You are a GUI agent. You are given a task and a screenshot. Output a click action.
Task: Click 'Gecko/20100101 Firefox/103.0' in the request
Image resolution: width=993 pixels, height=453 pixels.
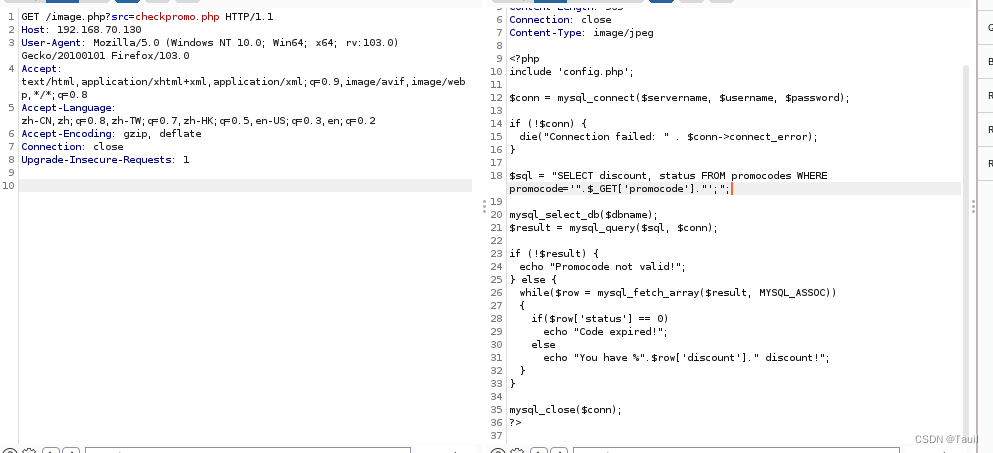pyautogui.click(x=105, y=56)
